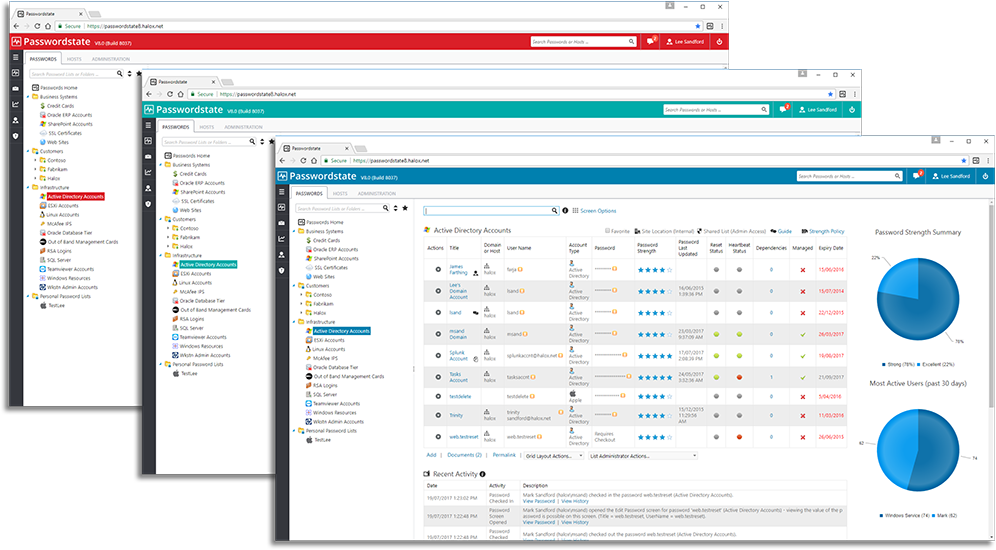
Task: Open reports chart icon in blue window sidebar
Action: coord(282,239)
